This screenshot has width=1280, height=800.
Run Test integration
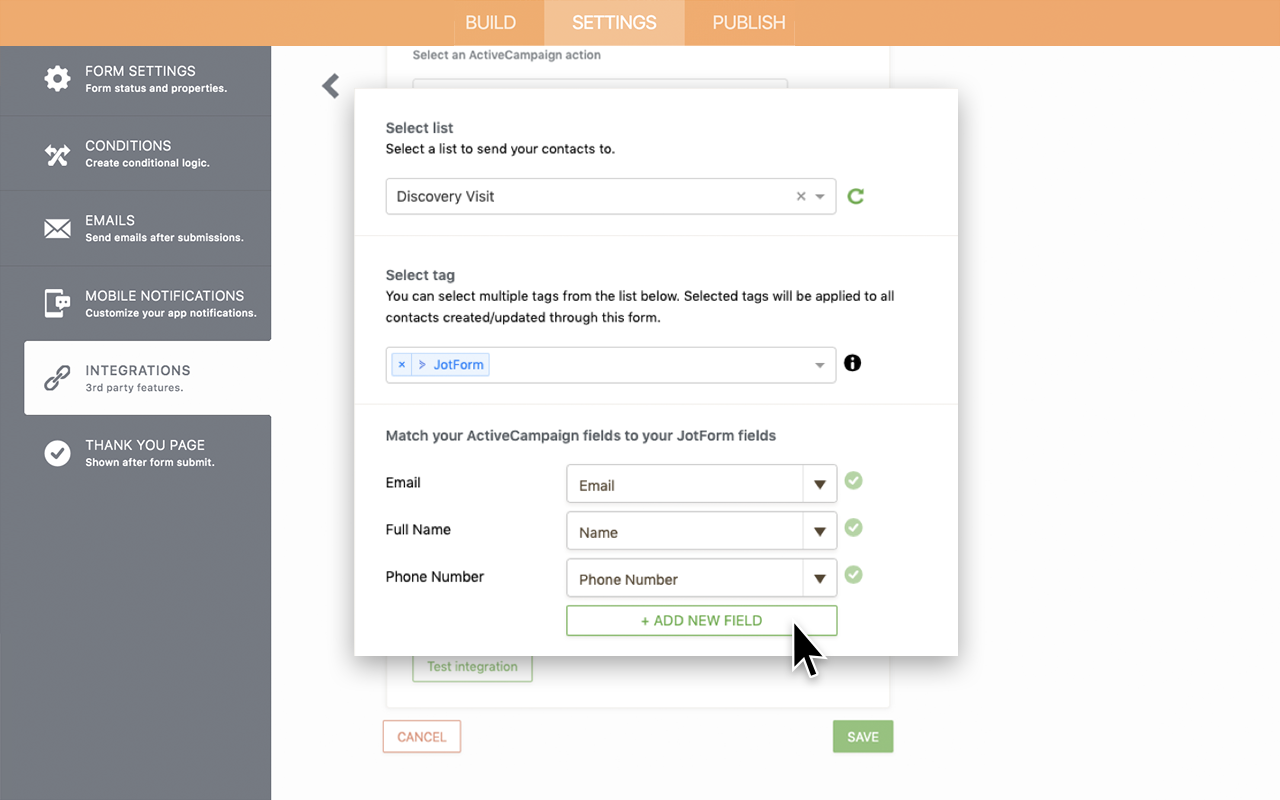tap(472, 666)
